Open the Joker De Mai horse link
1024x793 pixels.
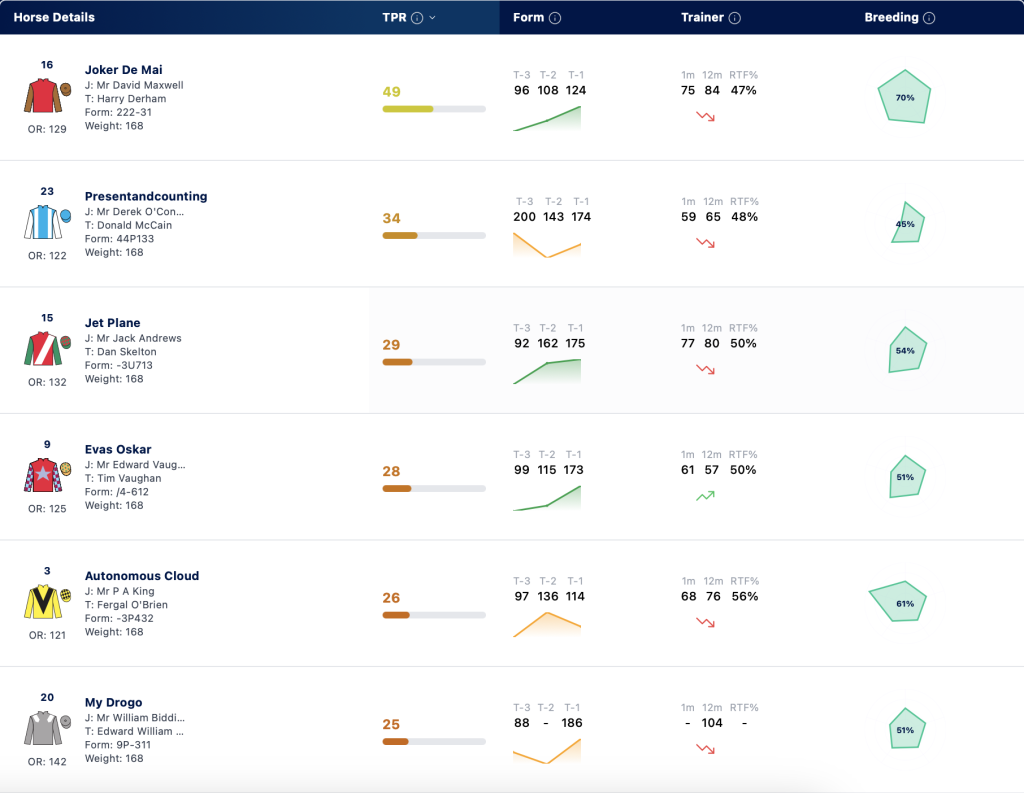coord(123,70)
